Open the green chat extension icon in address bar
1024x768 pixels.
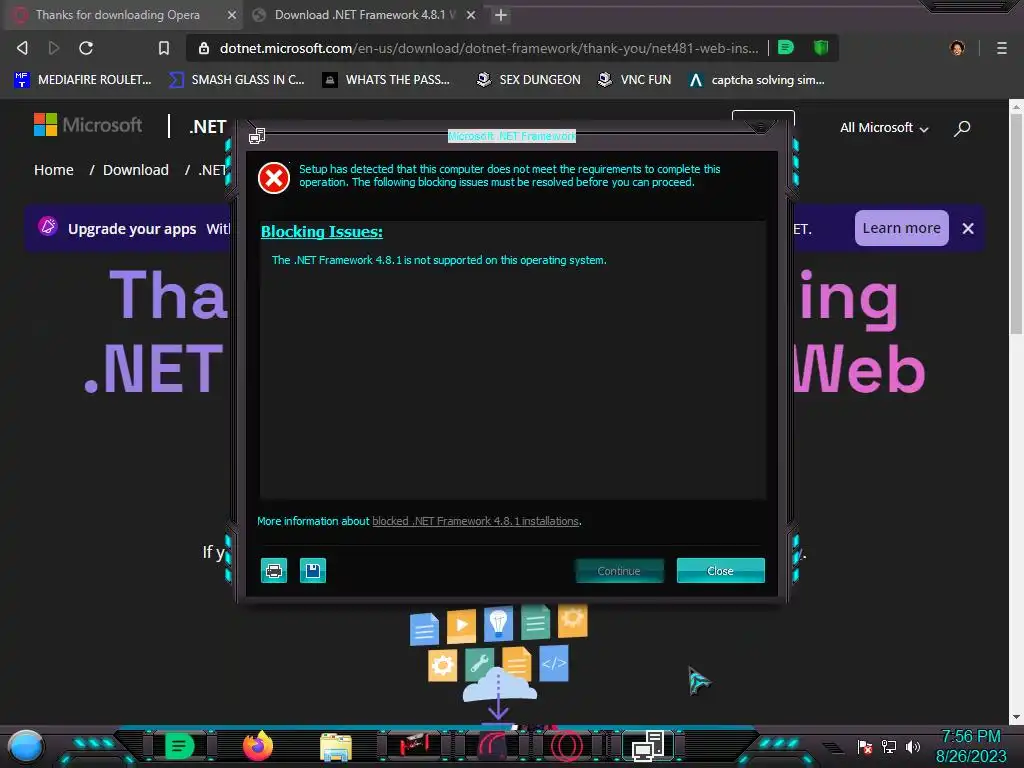[x=786, y=47]
